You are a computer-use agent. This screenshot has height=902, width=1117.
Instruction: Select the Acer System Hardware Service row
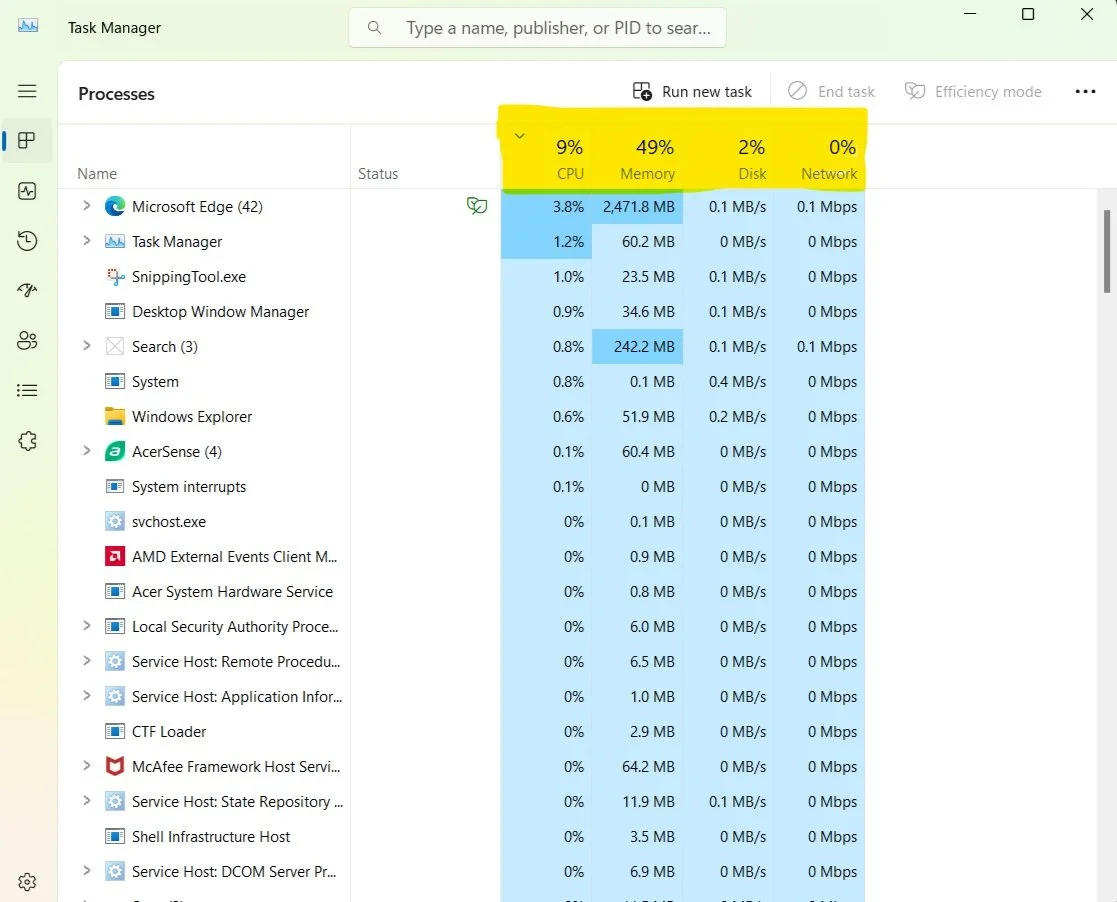point(462,591)
